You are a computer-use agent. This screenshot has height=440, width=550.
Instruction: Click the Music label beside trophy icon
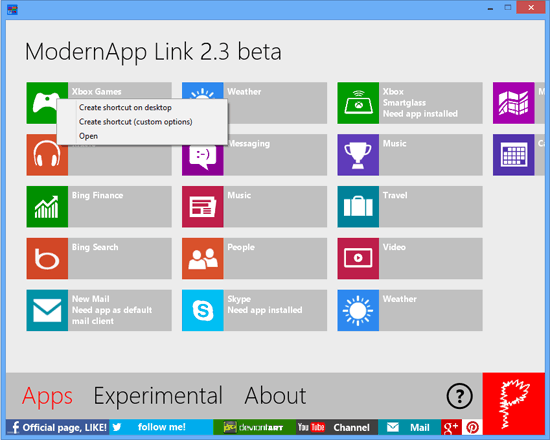[395, 144]
